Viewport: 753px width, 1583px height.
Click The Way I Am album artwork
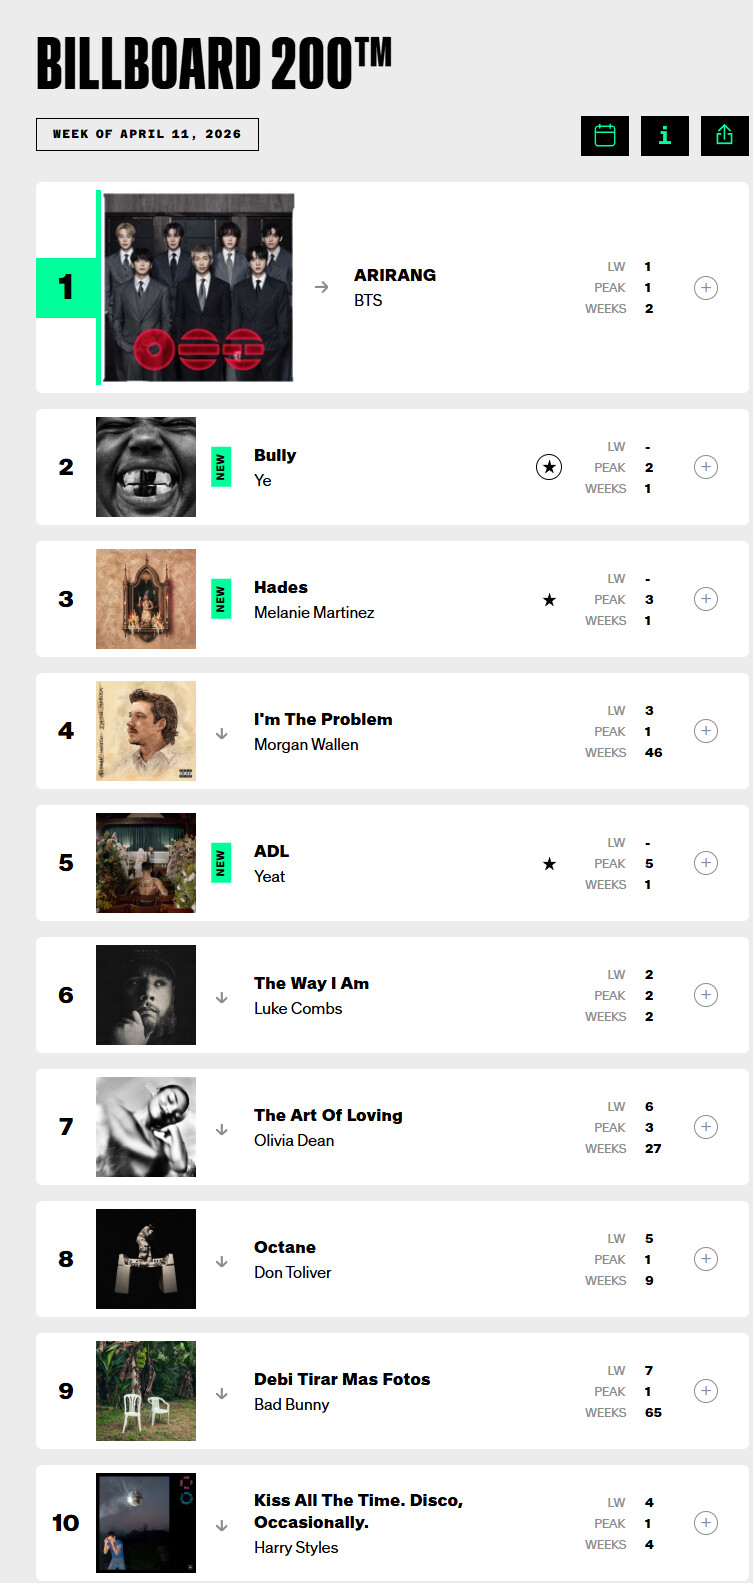point(146,995)
